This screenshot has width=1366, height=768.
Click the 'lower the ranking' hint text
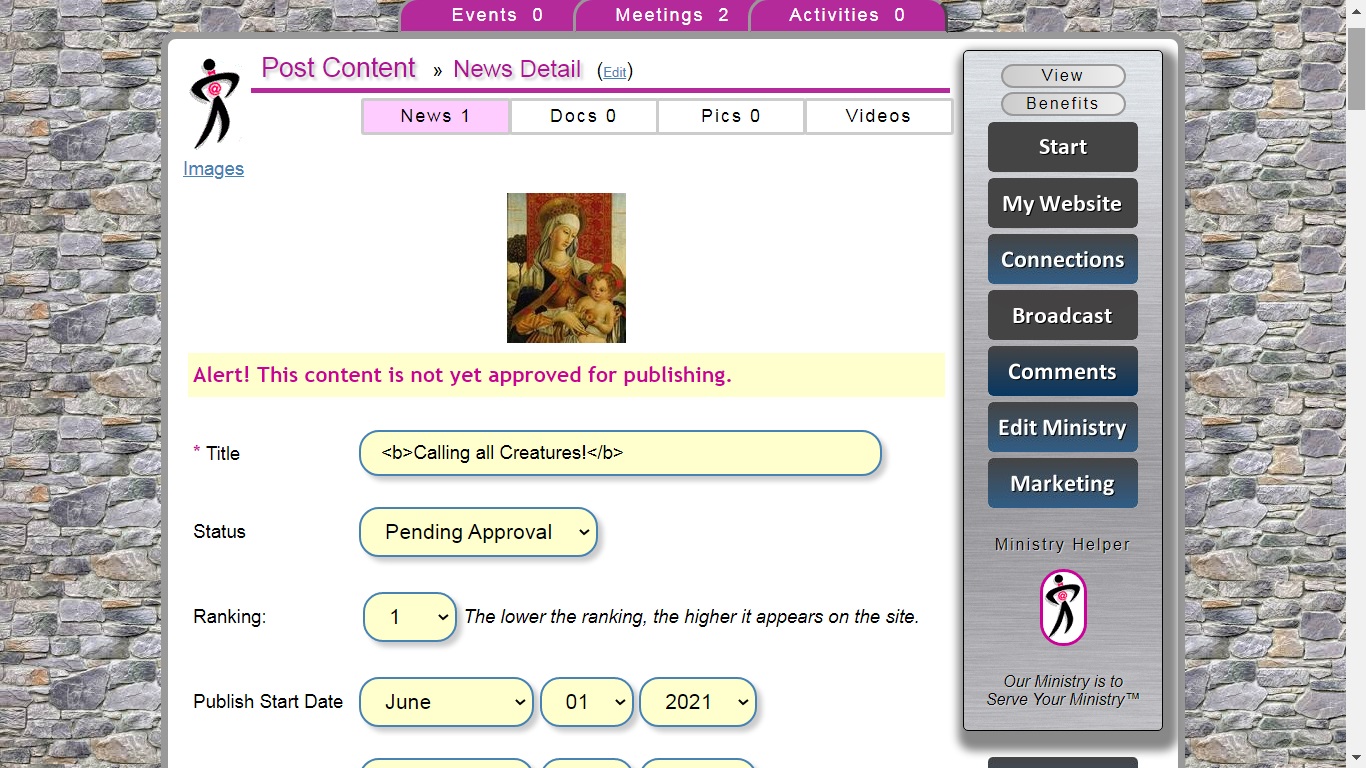click(691, 617)
